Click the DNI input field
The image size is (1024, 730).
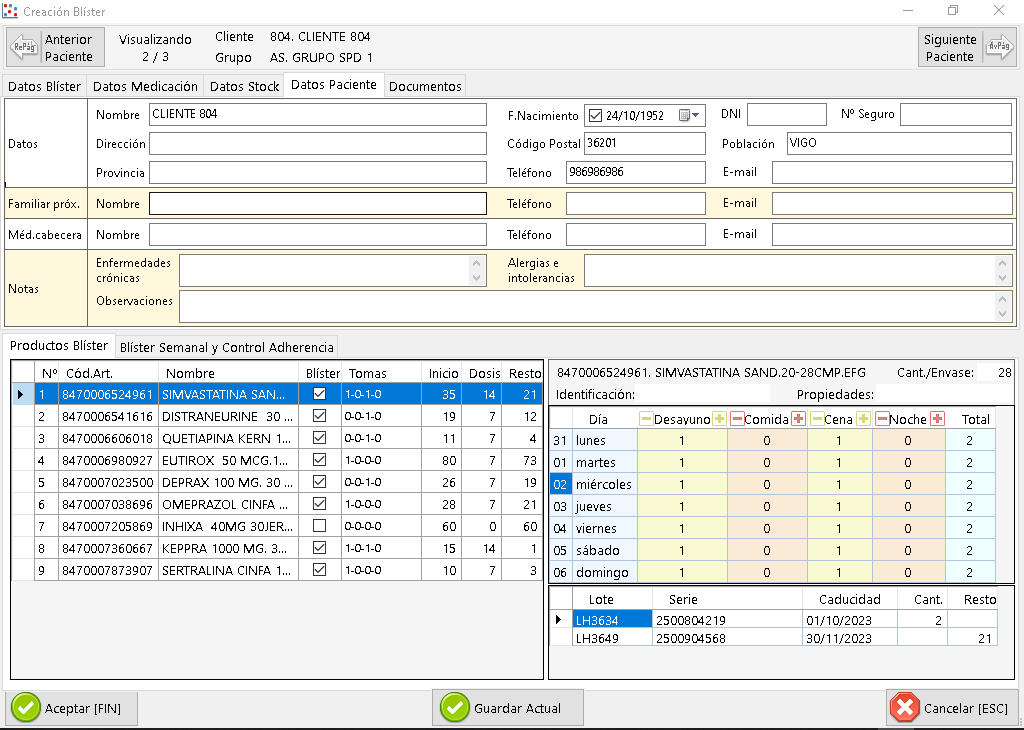click(x=786, y=114)
